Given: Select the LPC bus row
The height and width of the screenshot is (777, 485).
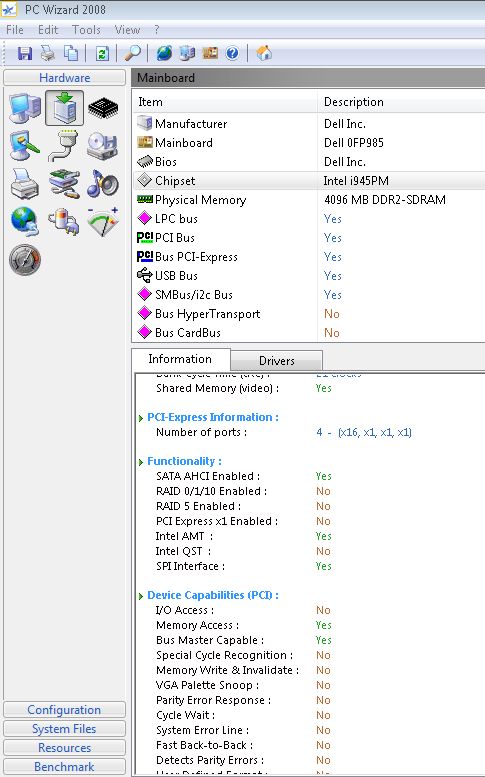Looking at the screenshot, I should tap(309, 219).
